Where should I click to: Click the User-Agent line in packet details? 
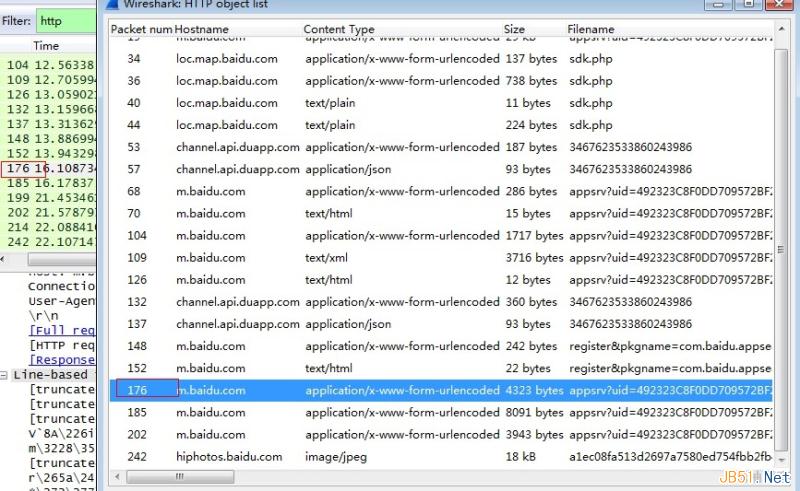coord(62,301)
